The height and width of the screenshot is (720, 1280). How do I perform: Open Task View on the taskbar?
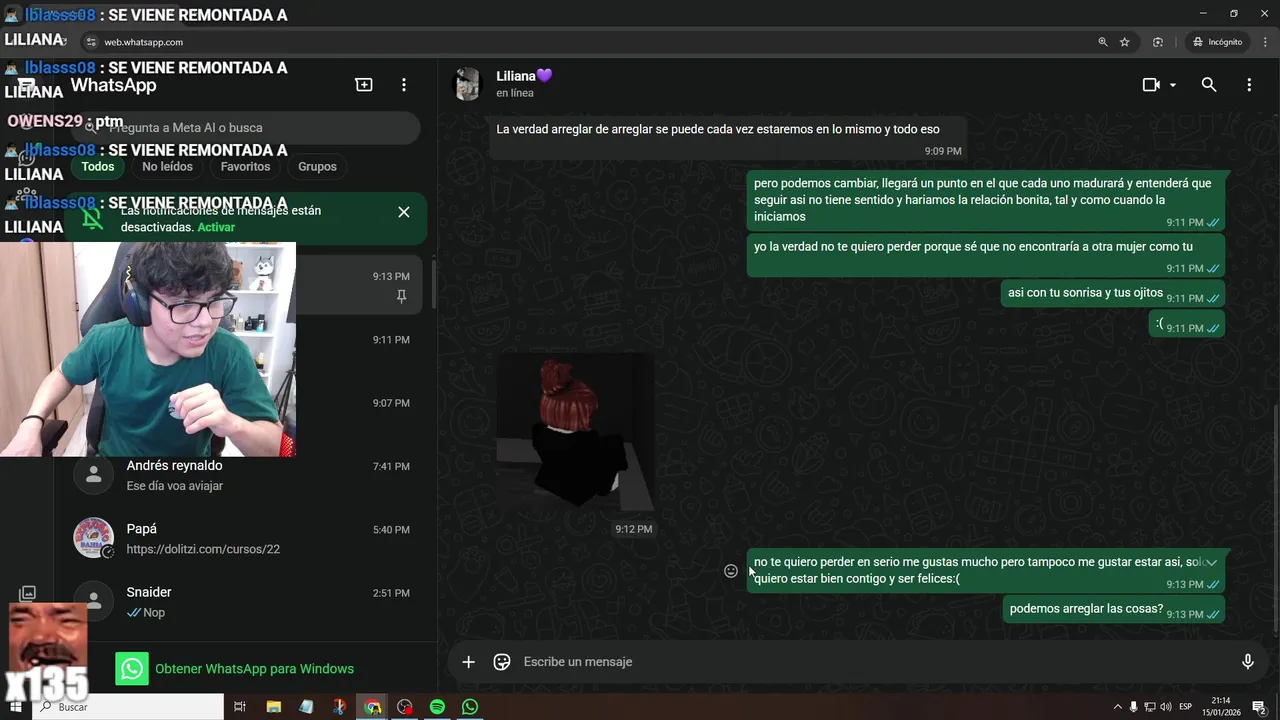click(240, 707)
